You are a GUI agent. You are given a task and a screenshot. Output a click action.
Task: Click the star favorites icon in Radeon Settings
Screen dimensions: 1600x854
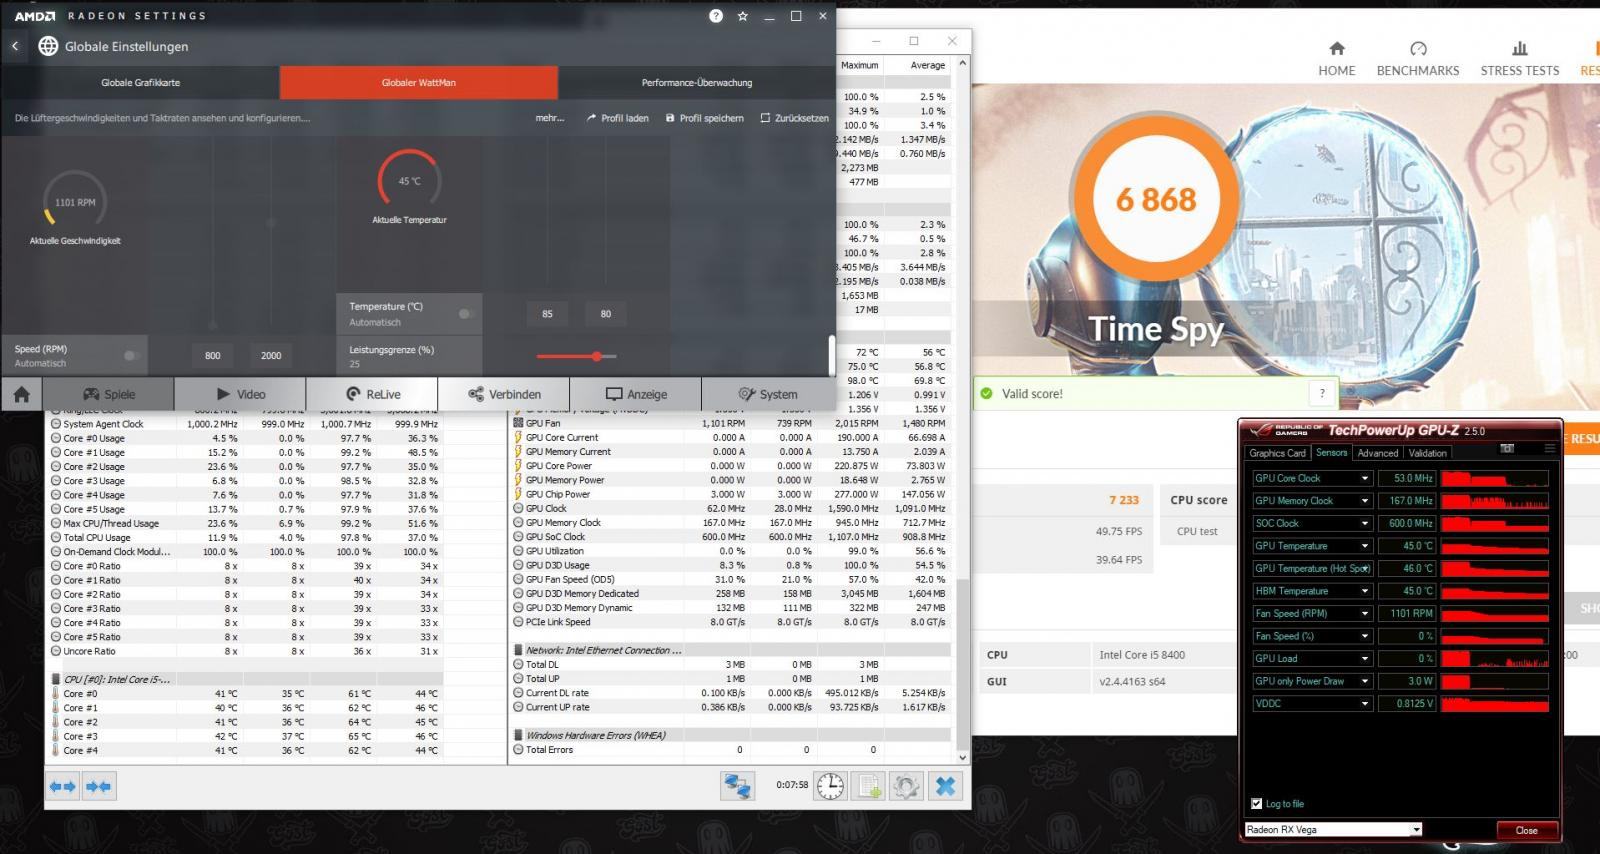742,16
